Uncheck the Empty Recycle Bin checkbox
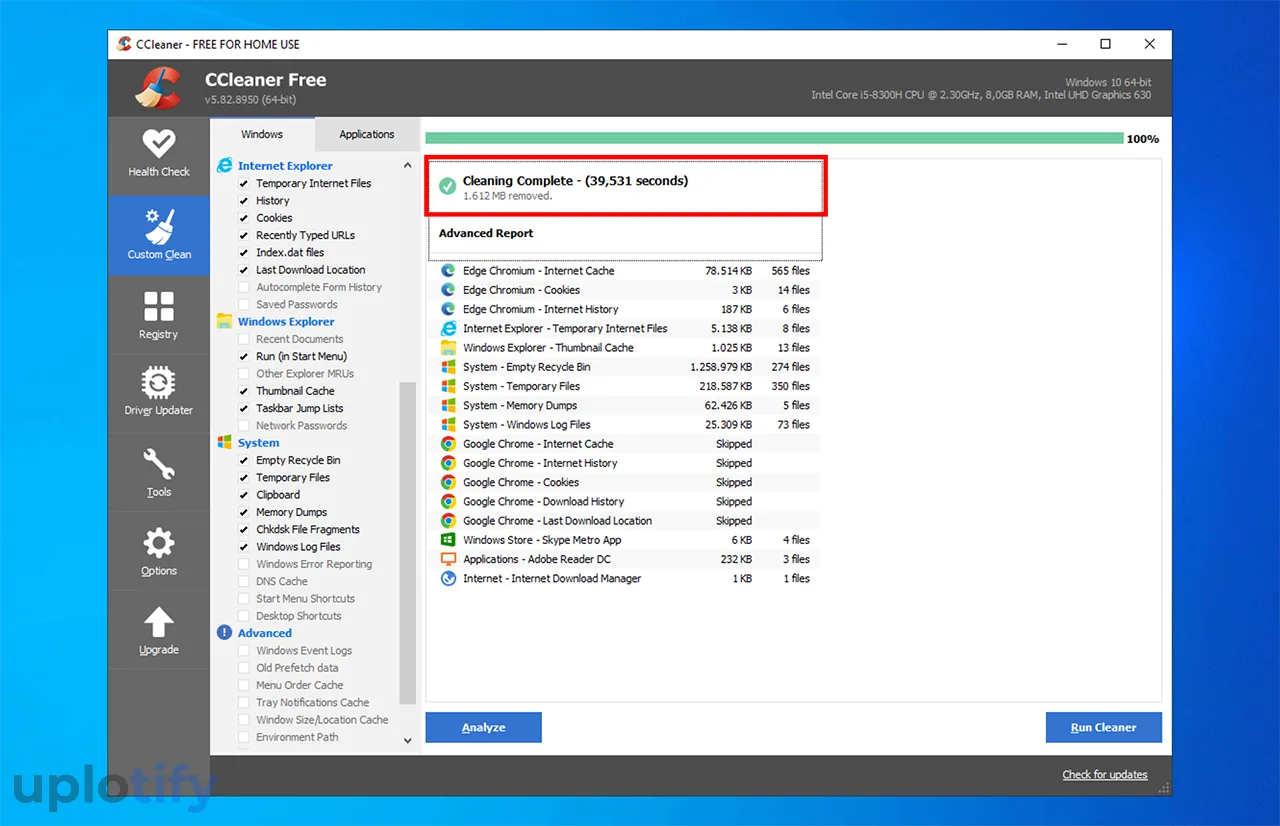This screenshot has width=1280, height=826. [x=244, y=461]
